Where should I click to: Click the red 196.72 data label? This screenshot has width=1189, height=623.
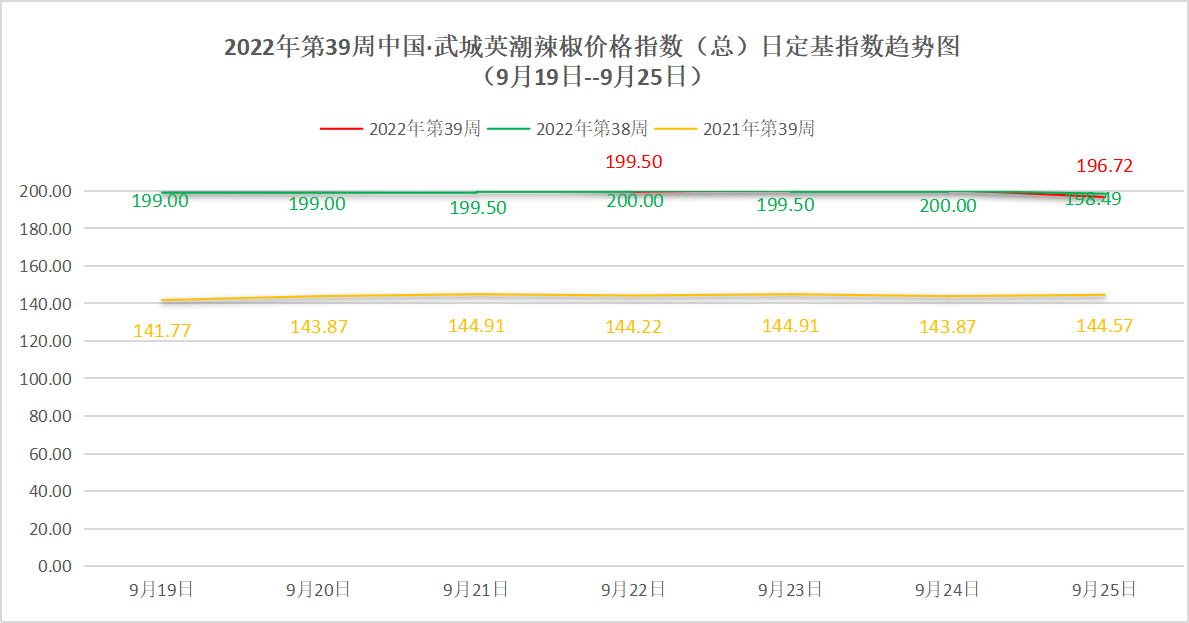pyautogui.click(x=1104, y=166)
